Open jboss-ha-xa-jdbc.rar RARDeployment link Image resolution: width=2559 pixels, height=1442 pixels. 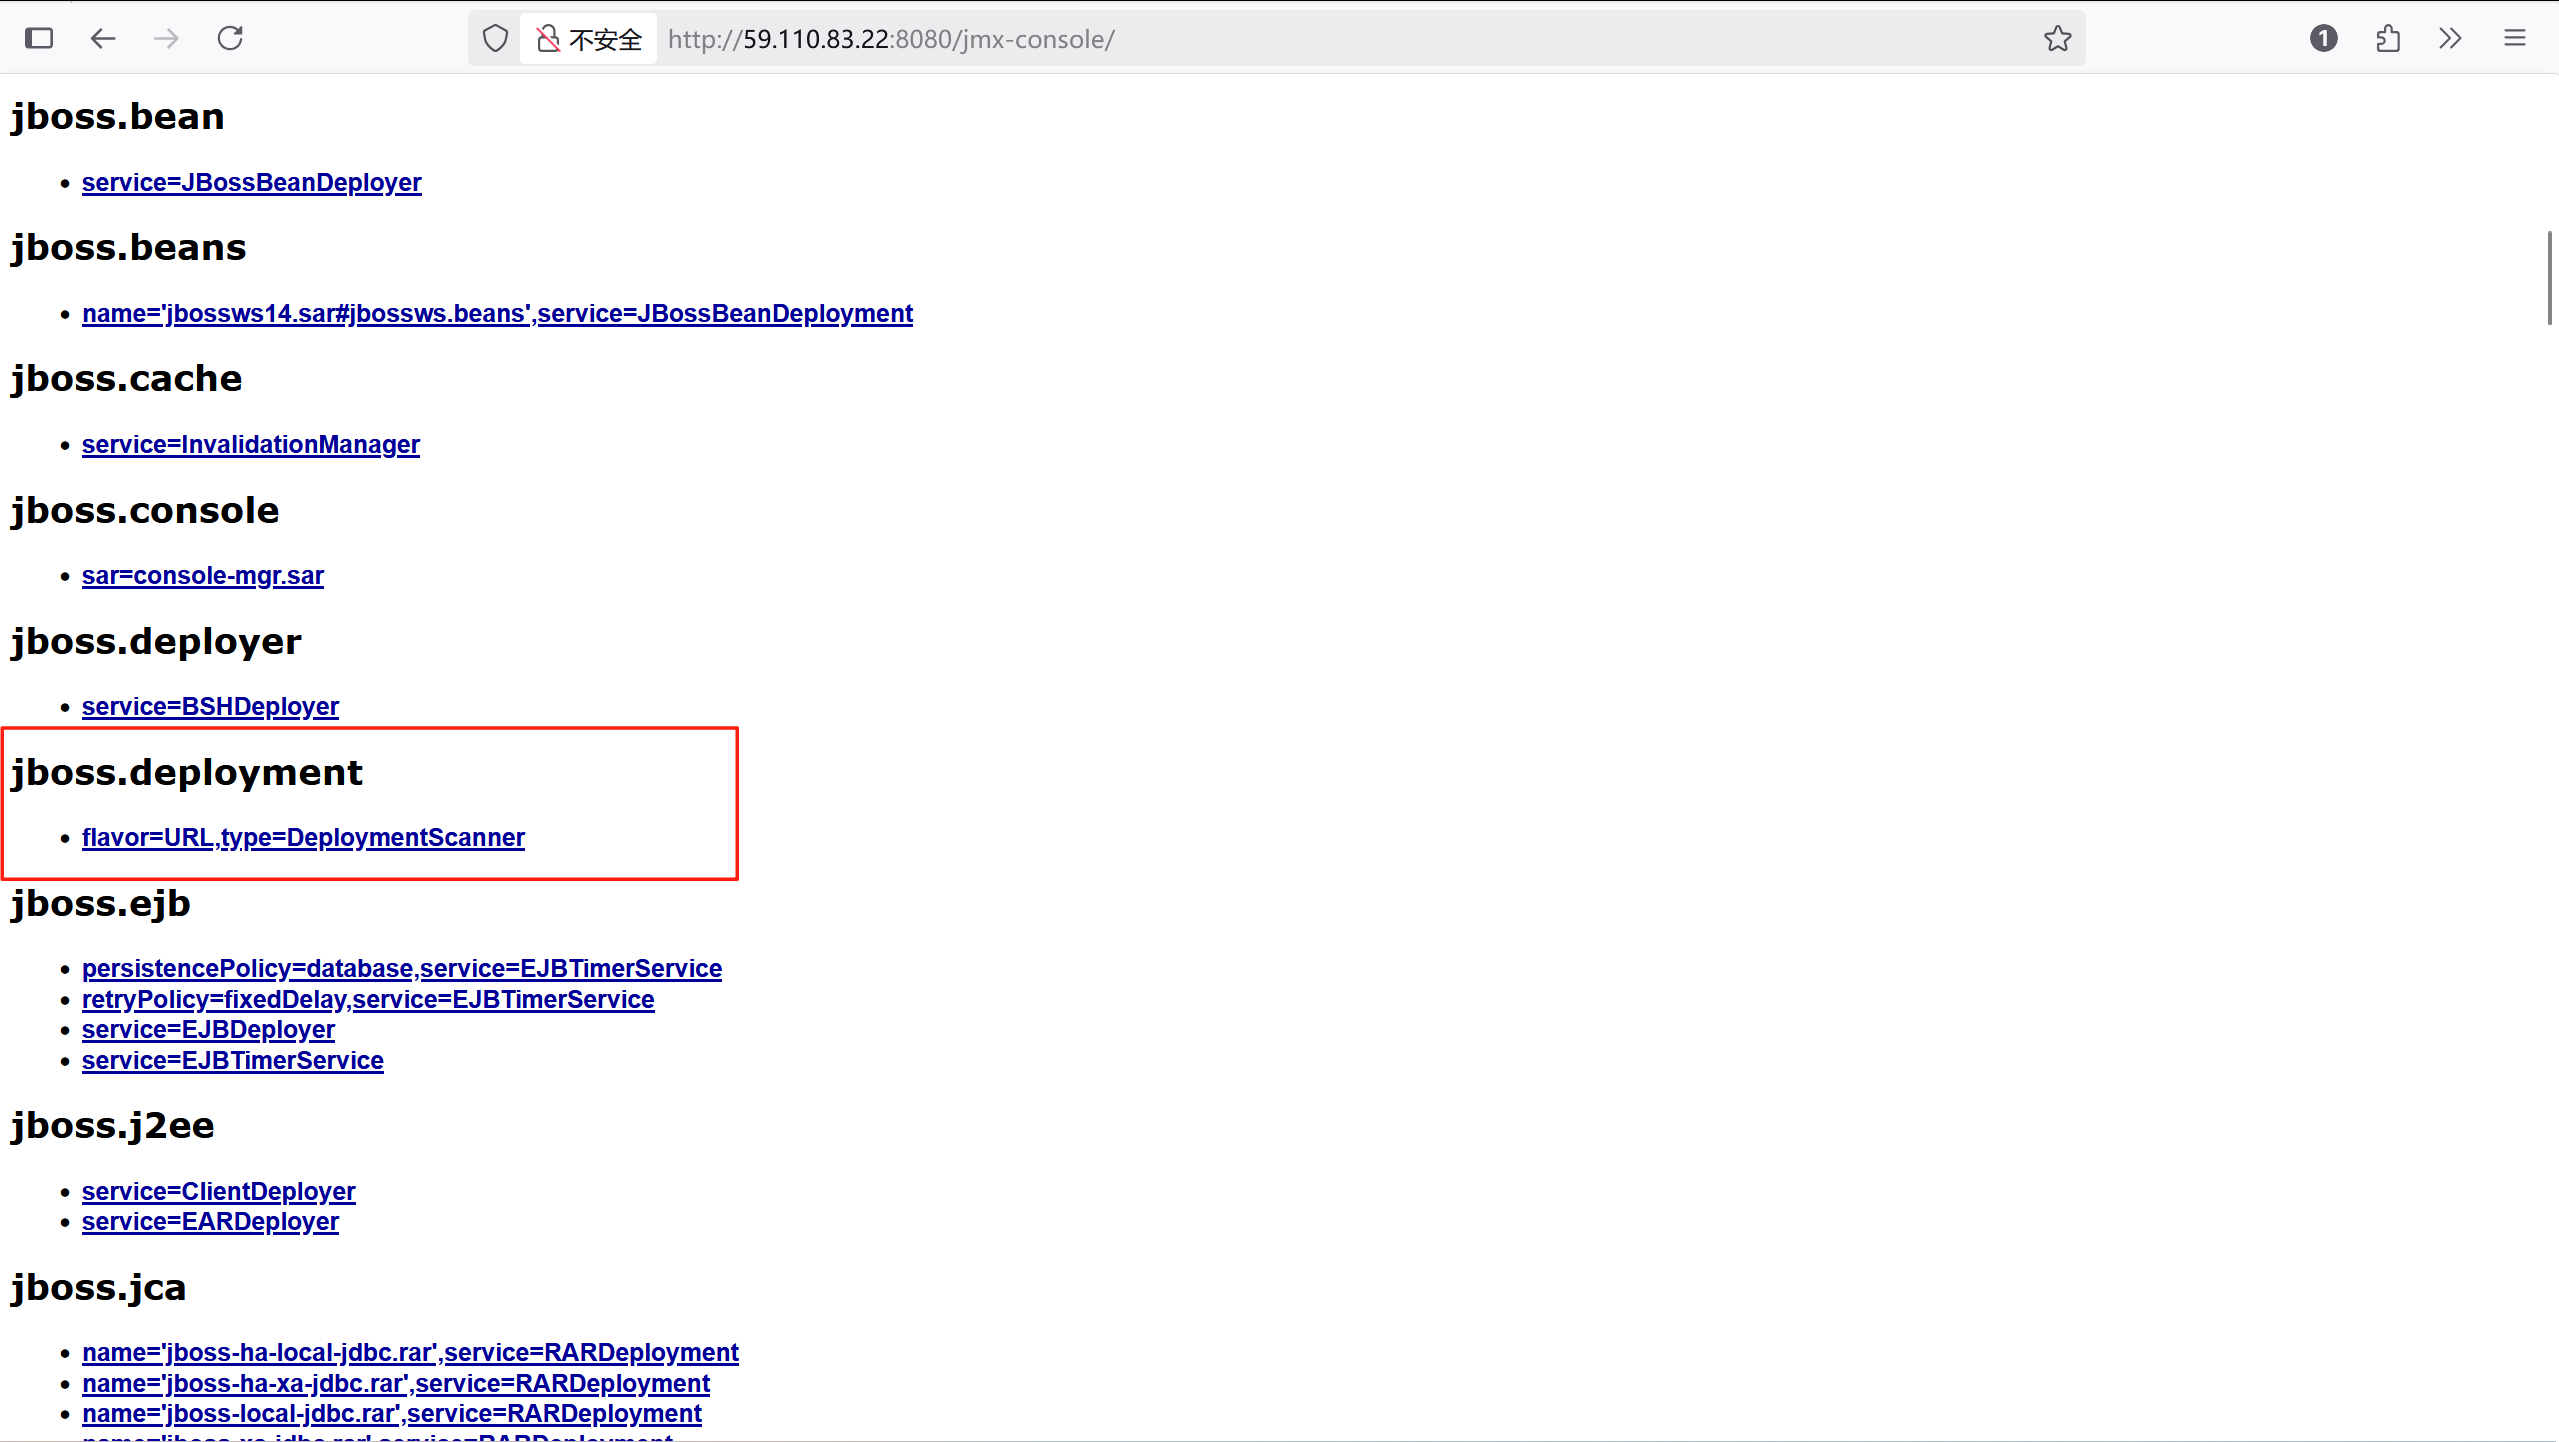click(396, 1384)
